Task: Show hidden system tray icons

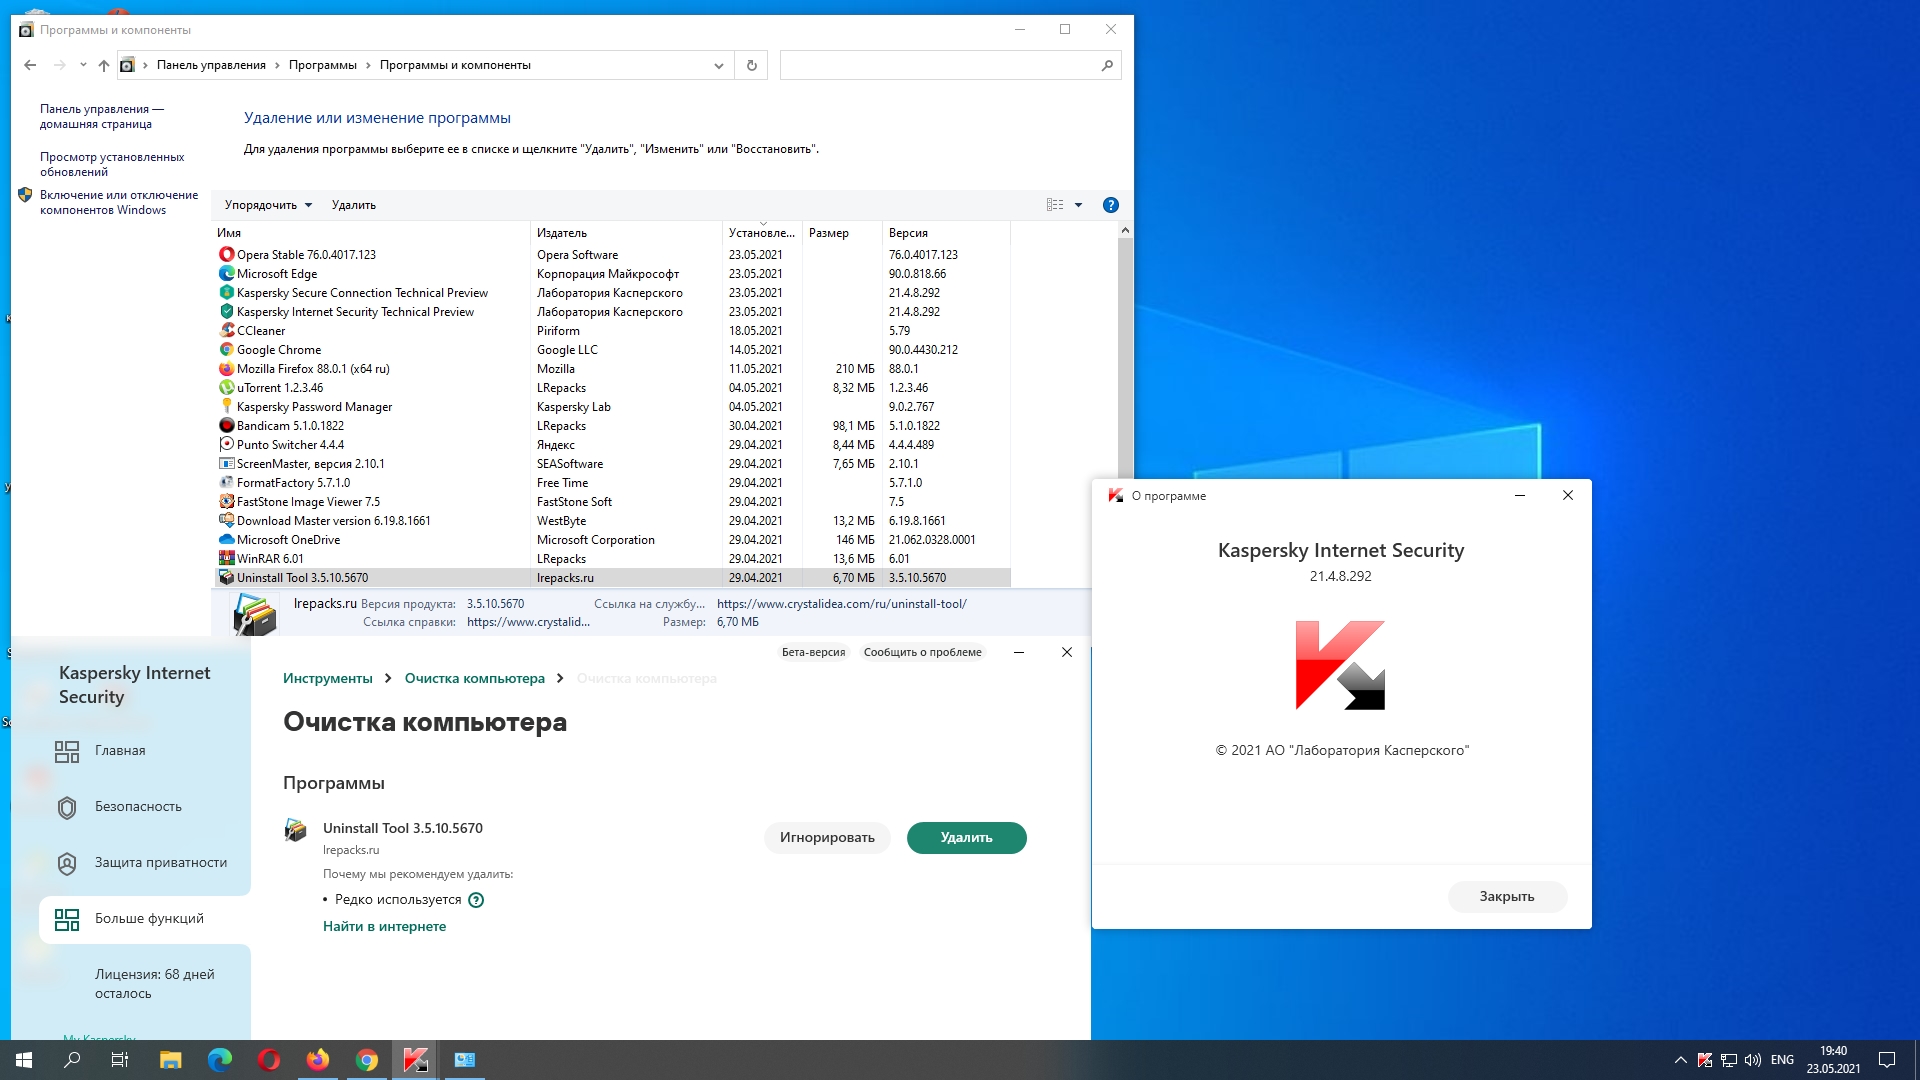Action: coord(1680,1060)
